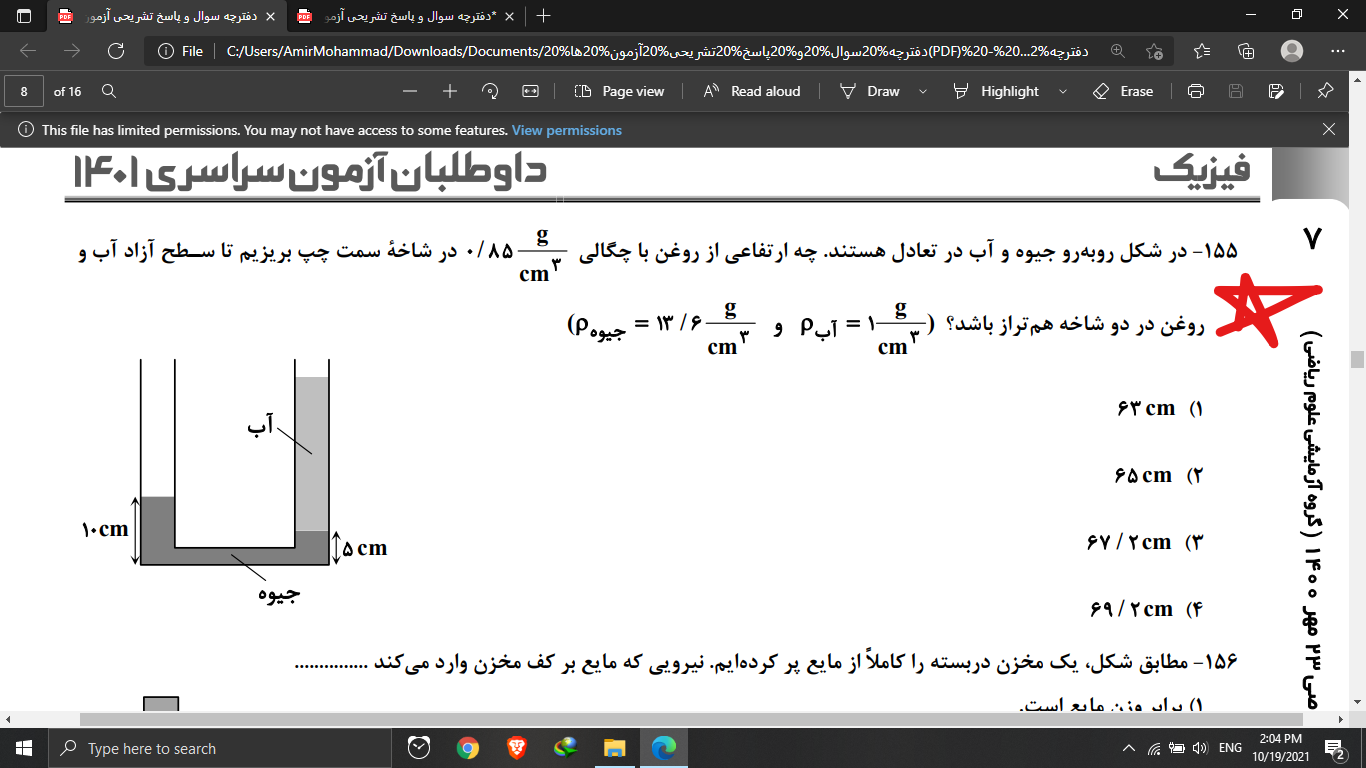Switch the ENG input language
This screenshot has height=768, width=1366.
(1231, 748)
